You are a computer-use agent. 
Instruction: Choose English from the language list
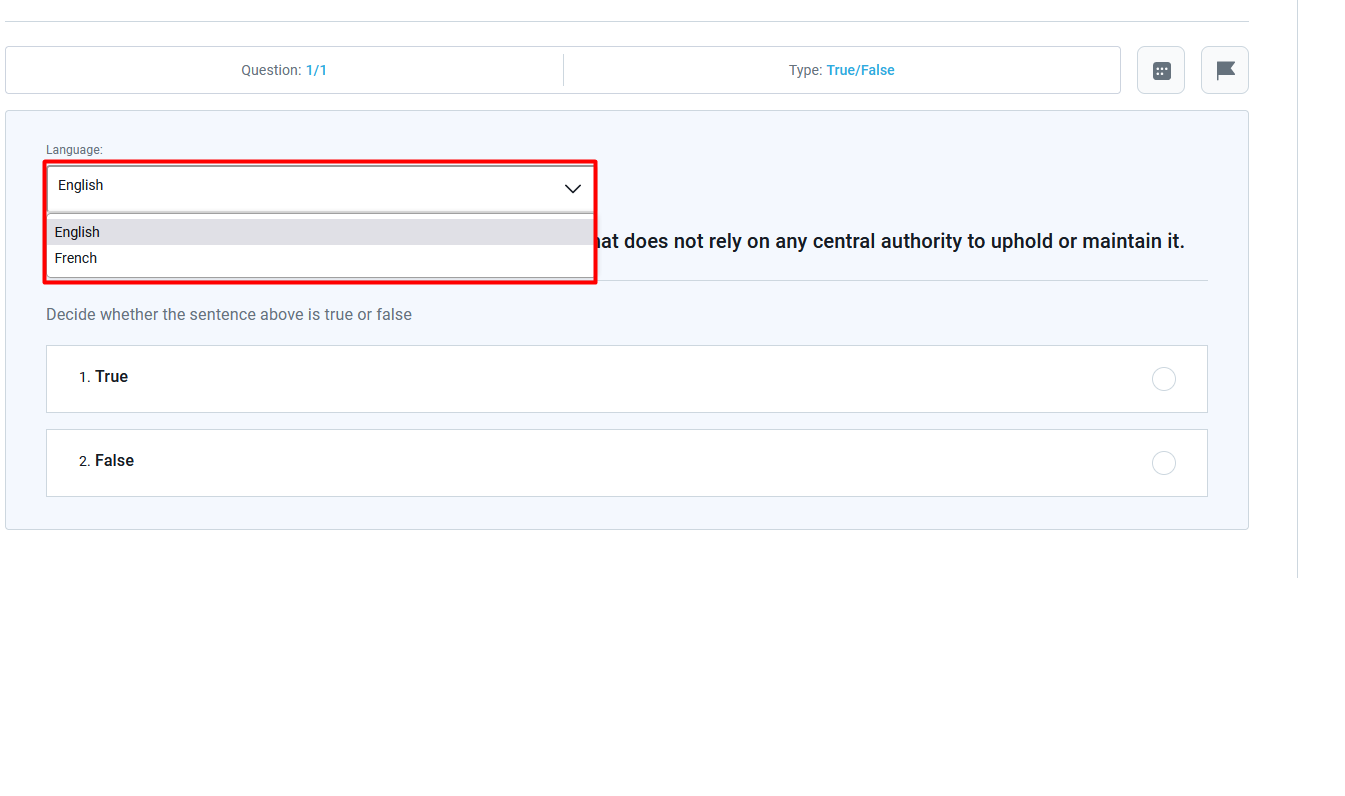click(78, 232)
